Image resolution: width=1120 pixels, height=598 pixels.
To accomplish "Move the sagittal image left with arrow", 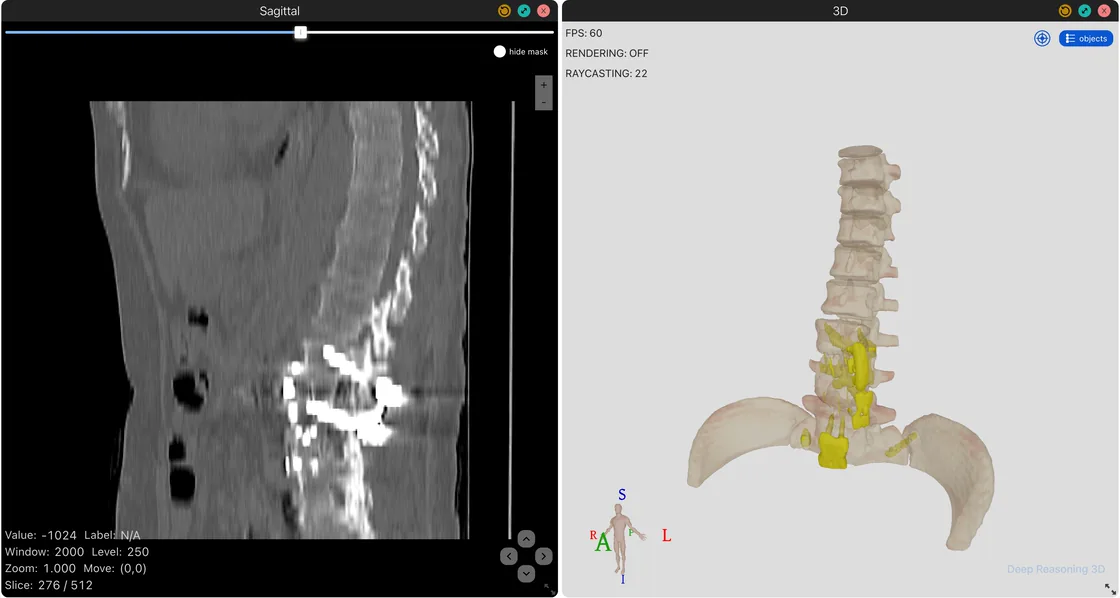I will pyautogui.click(x=509, y=556).
